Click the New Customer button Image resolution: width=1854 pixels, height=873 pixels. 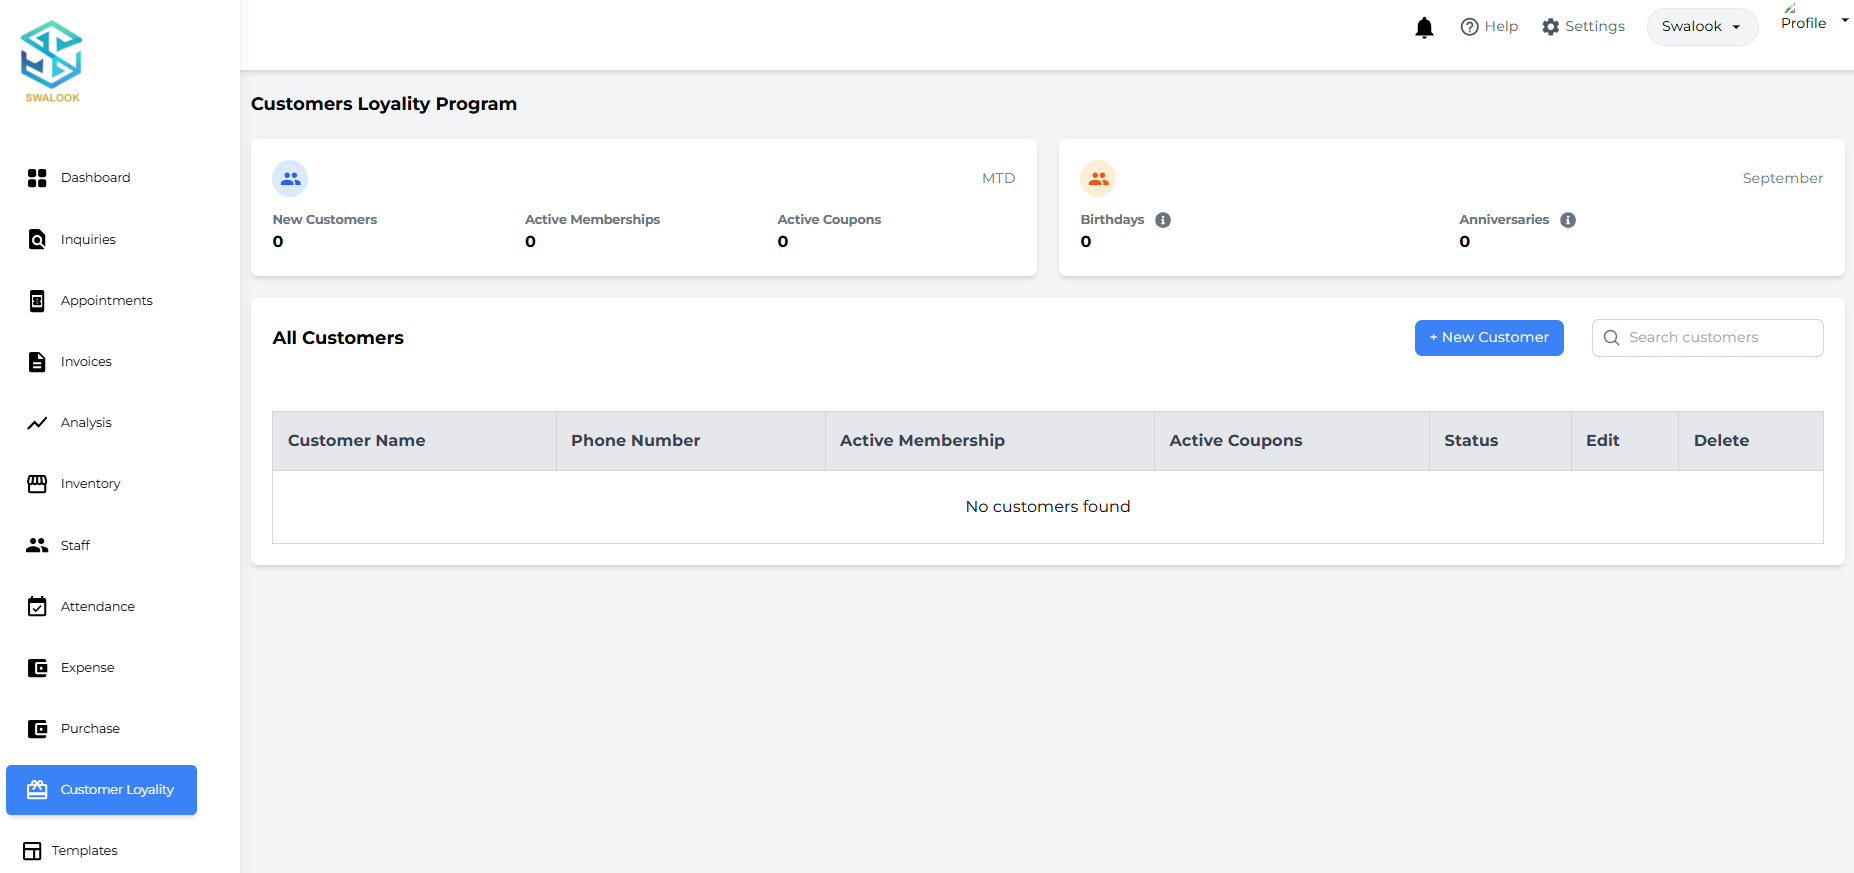tap(1488, 338)
